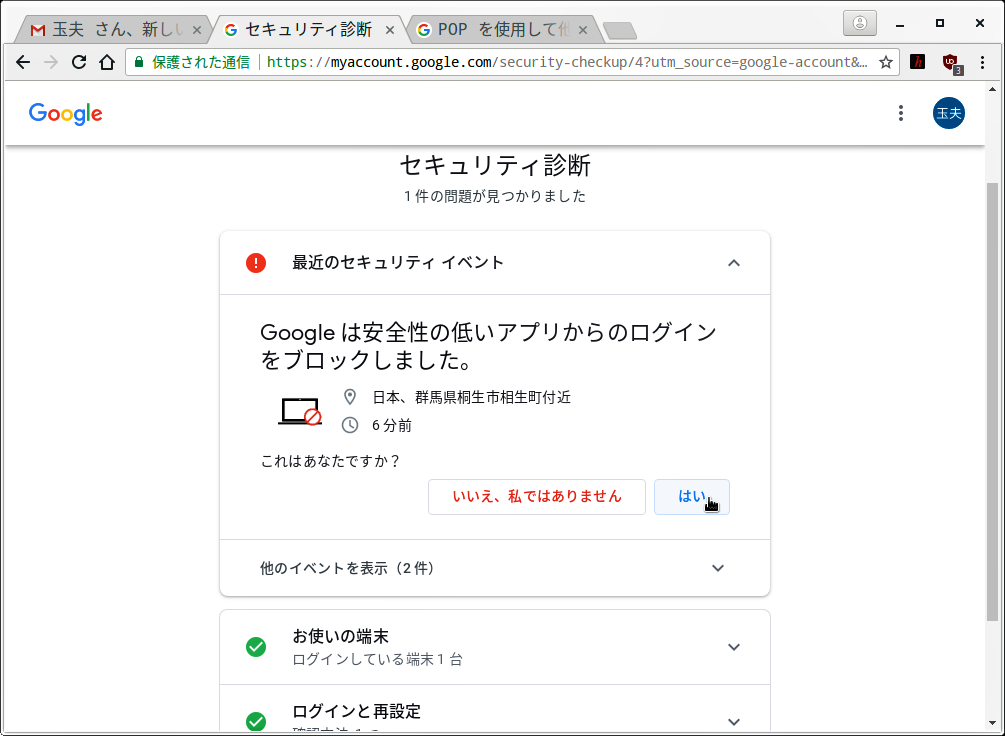This screenshot has height=736, width=1005.
Task: Expand 他のイベントを表示（2 件）
Action: [x=494, y=568]
